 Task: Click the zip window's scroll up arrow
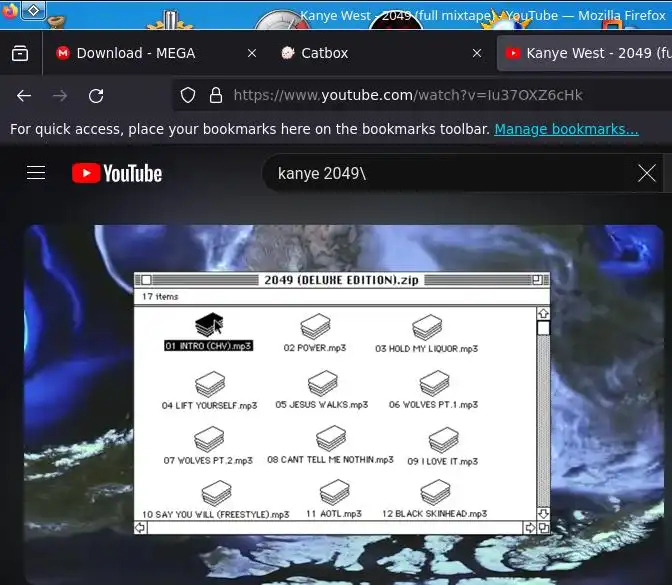click(x=543, y=313)
